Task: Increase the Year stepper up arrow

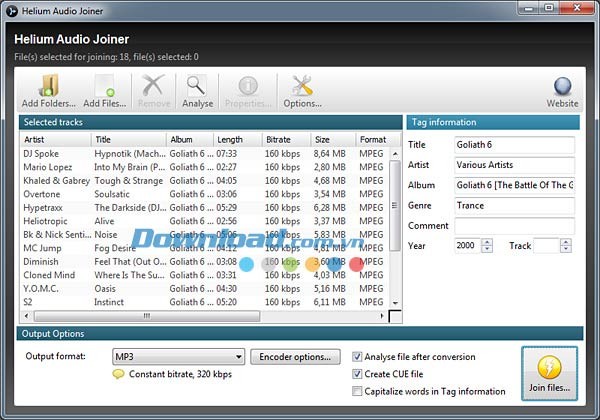Action: pos(487,242)
